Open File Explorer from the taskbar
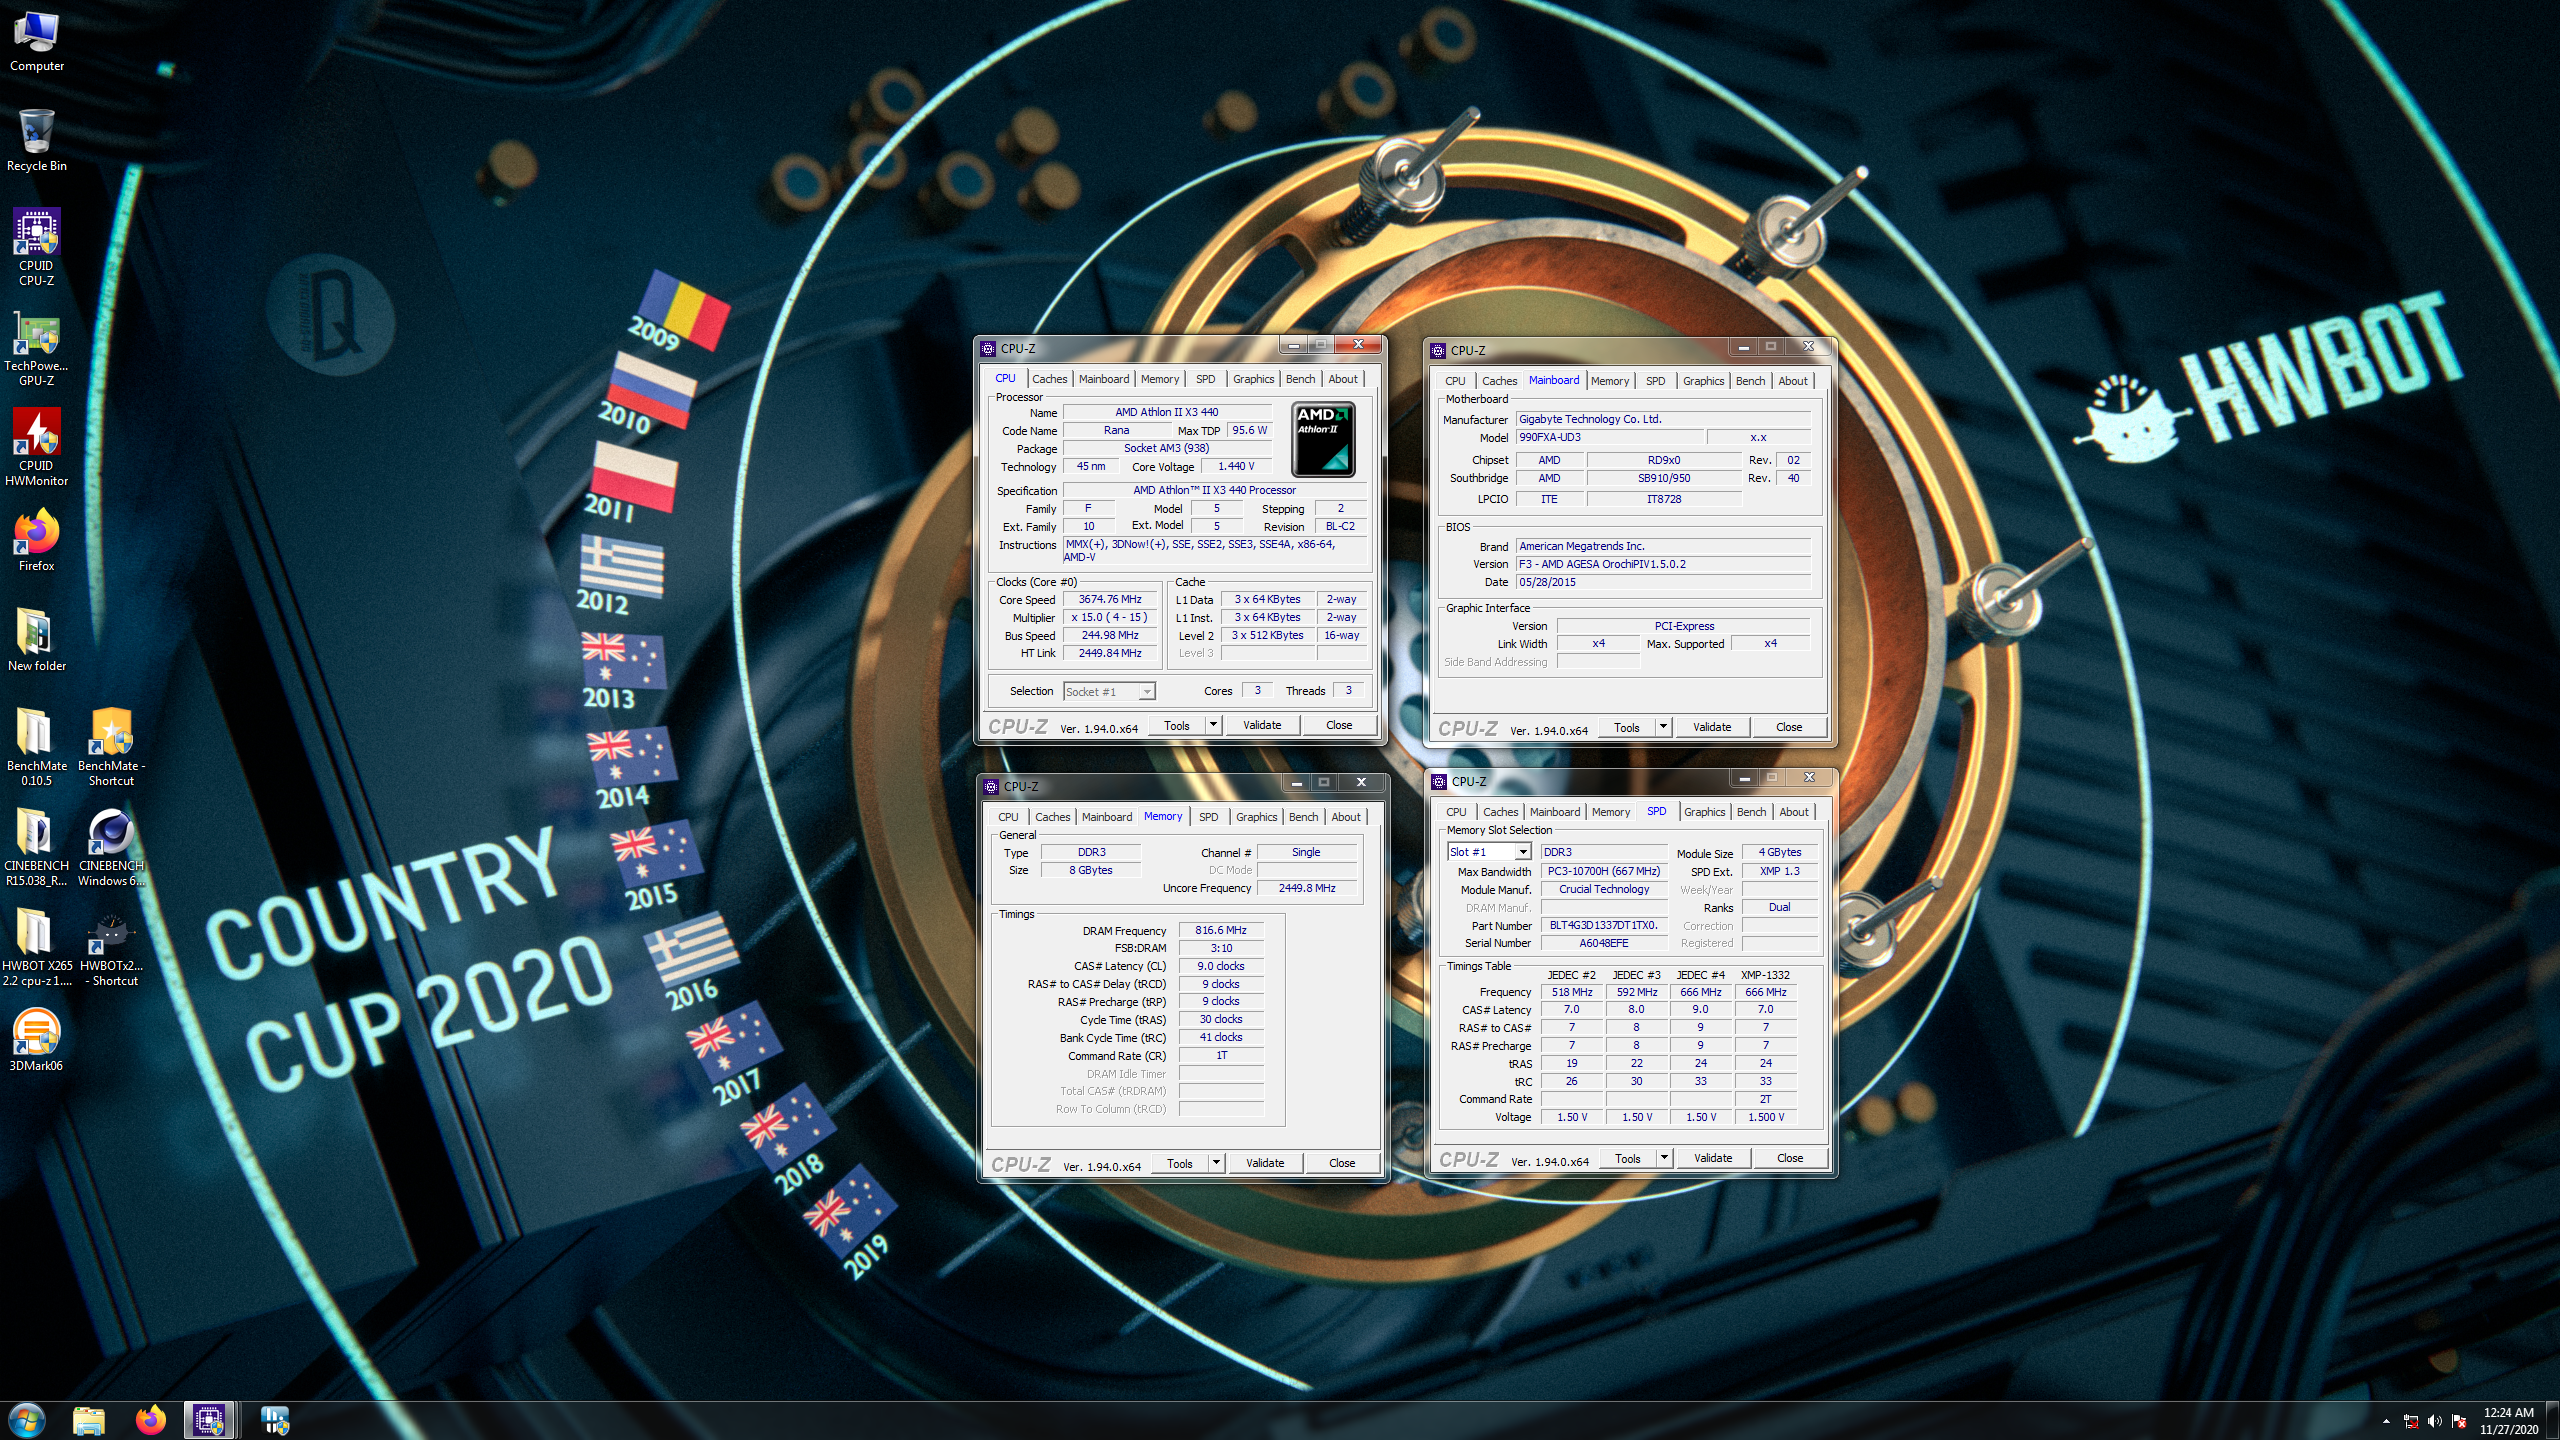The image size is (2560, 1440). [89, 1420]
